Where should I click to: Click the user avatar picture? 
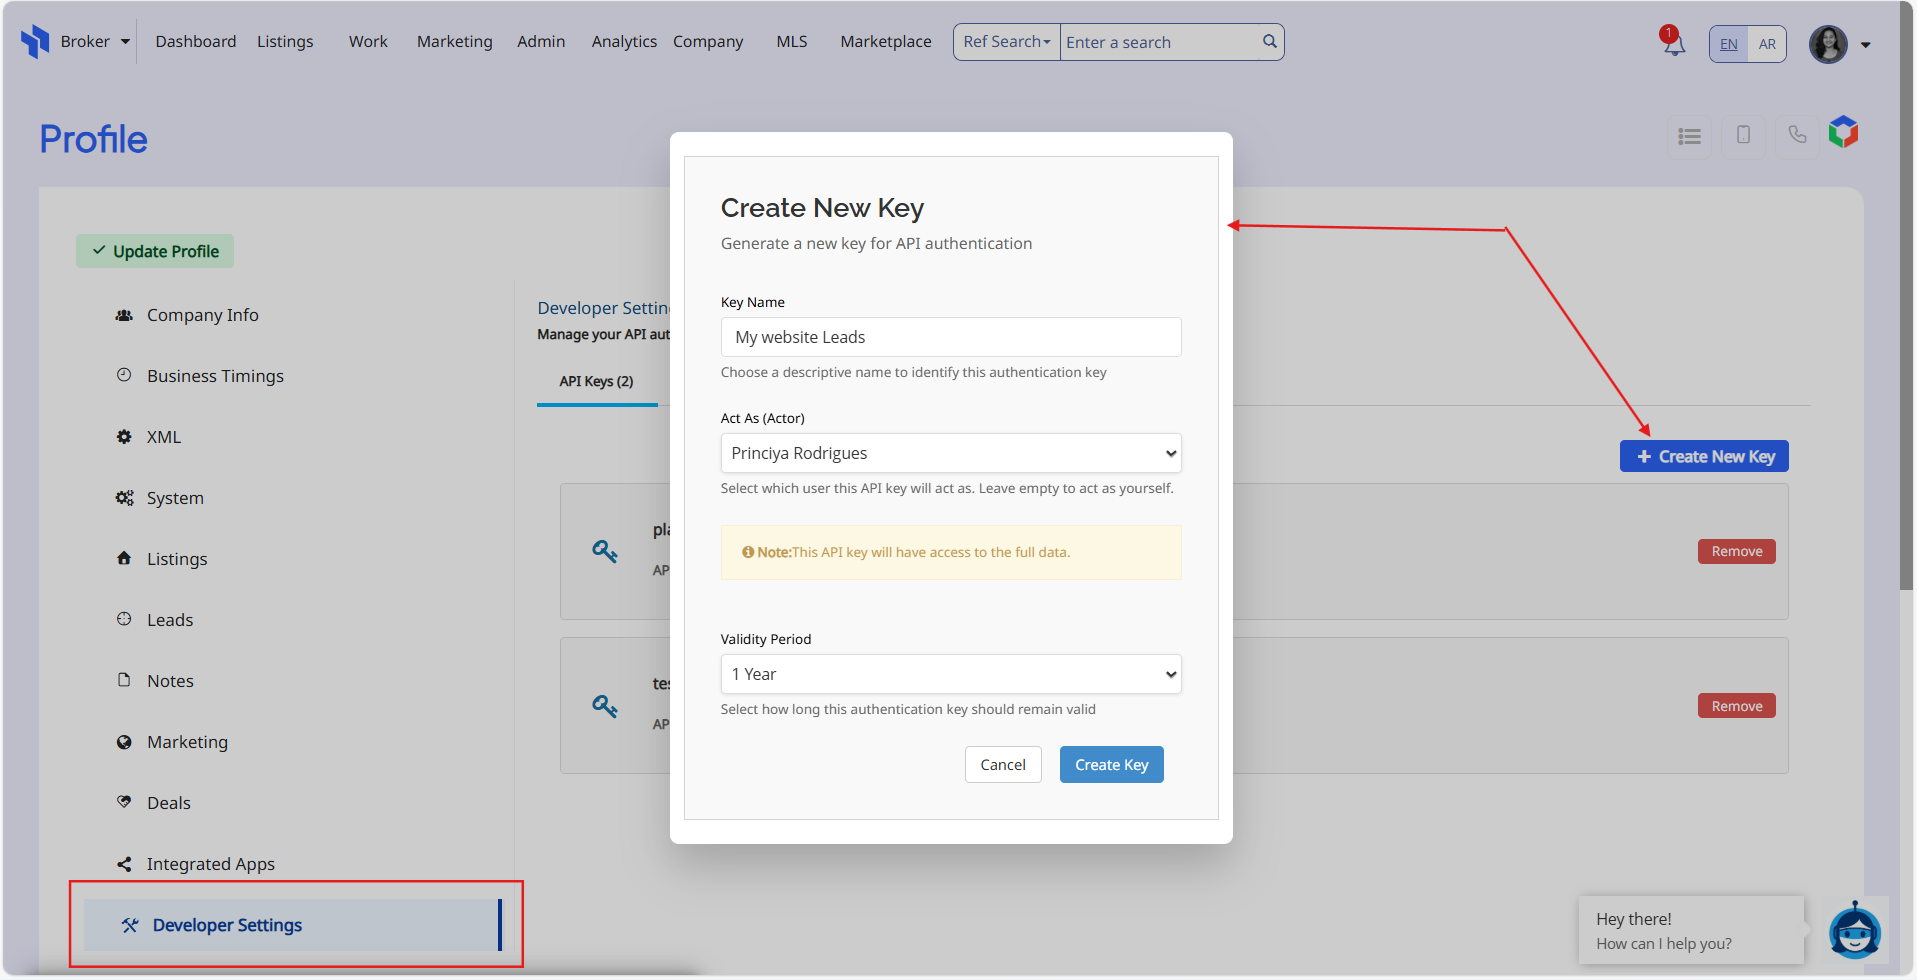tap(1828, 44)
